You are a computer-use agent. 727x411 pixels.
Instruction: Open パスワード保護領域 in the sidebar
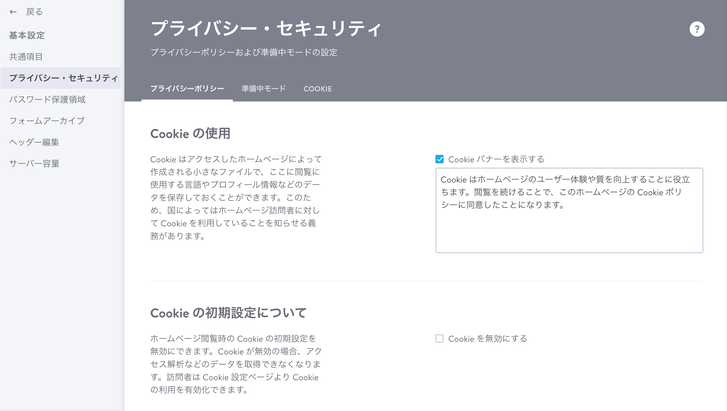pos(47,99)
